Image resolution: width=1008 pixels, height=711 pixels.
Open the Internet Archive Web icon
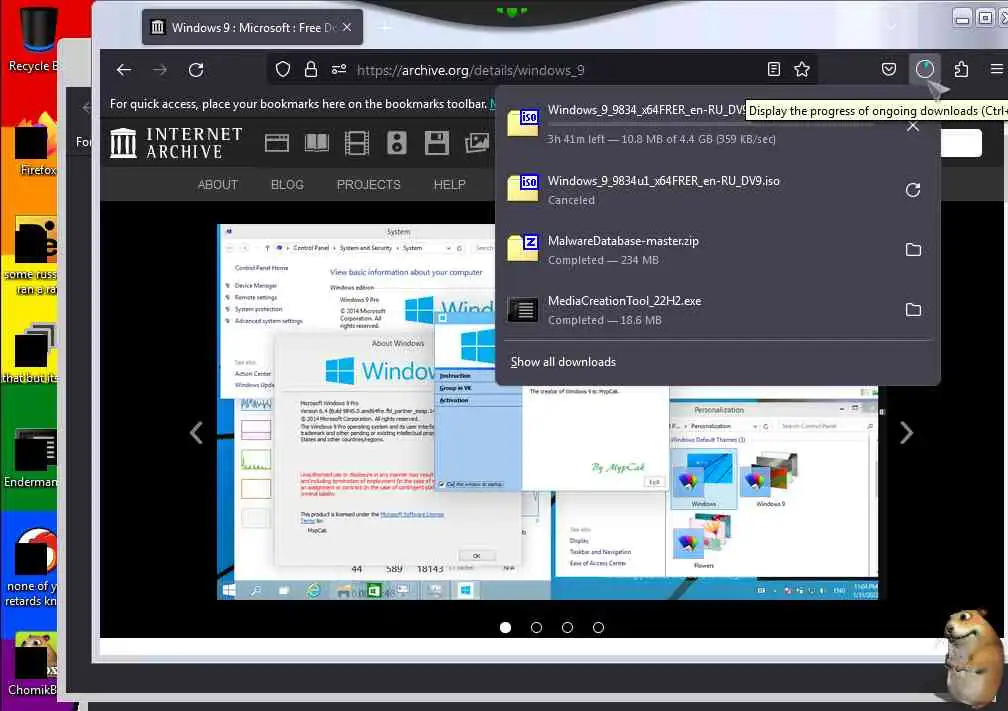coord(277,143)
